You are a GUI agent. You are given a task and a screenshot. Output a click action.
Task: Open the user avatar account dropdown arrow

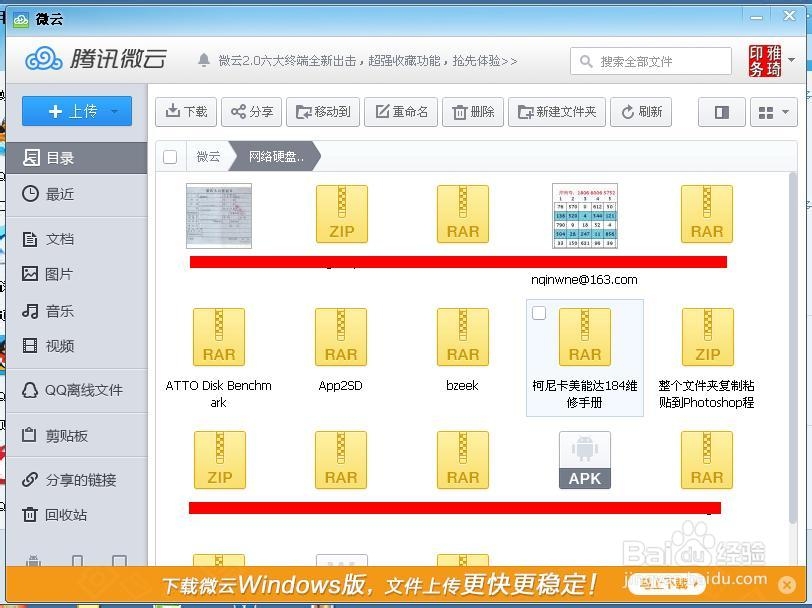[791, 60]
